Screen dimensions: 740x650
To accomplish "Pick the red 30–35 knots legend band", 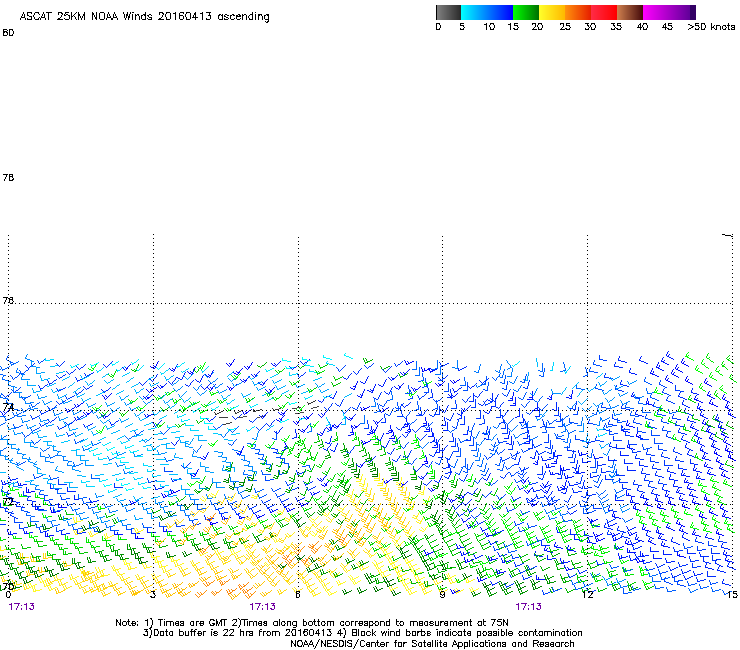I will pyautogui.click(x=604, y=12).
